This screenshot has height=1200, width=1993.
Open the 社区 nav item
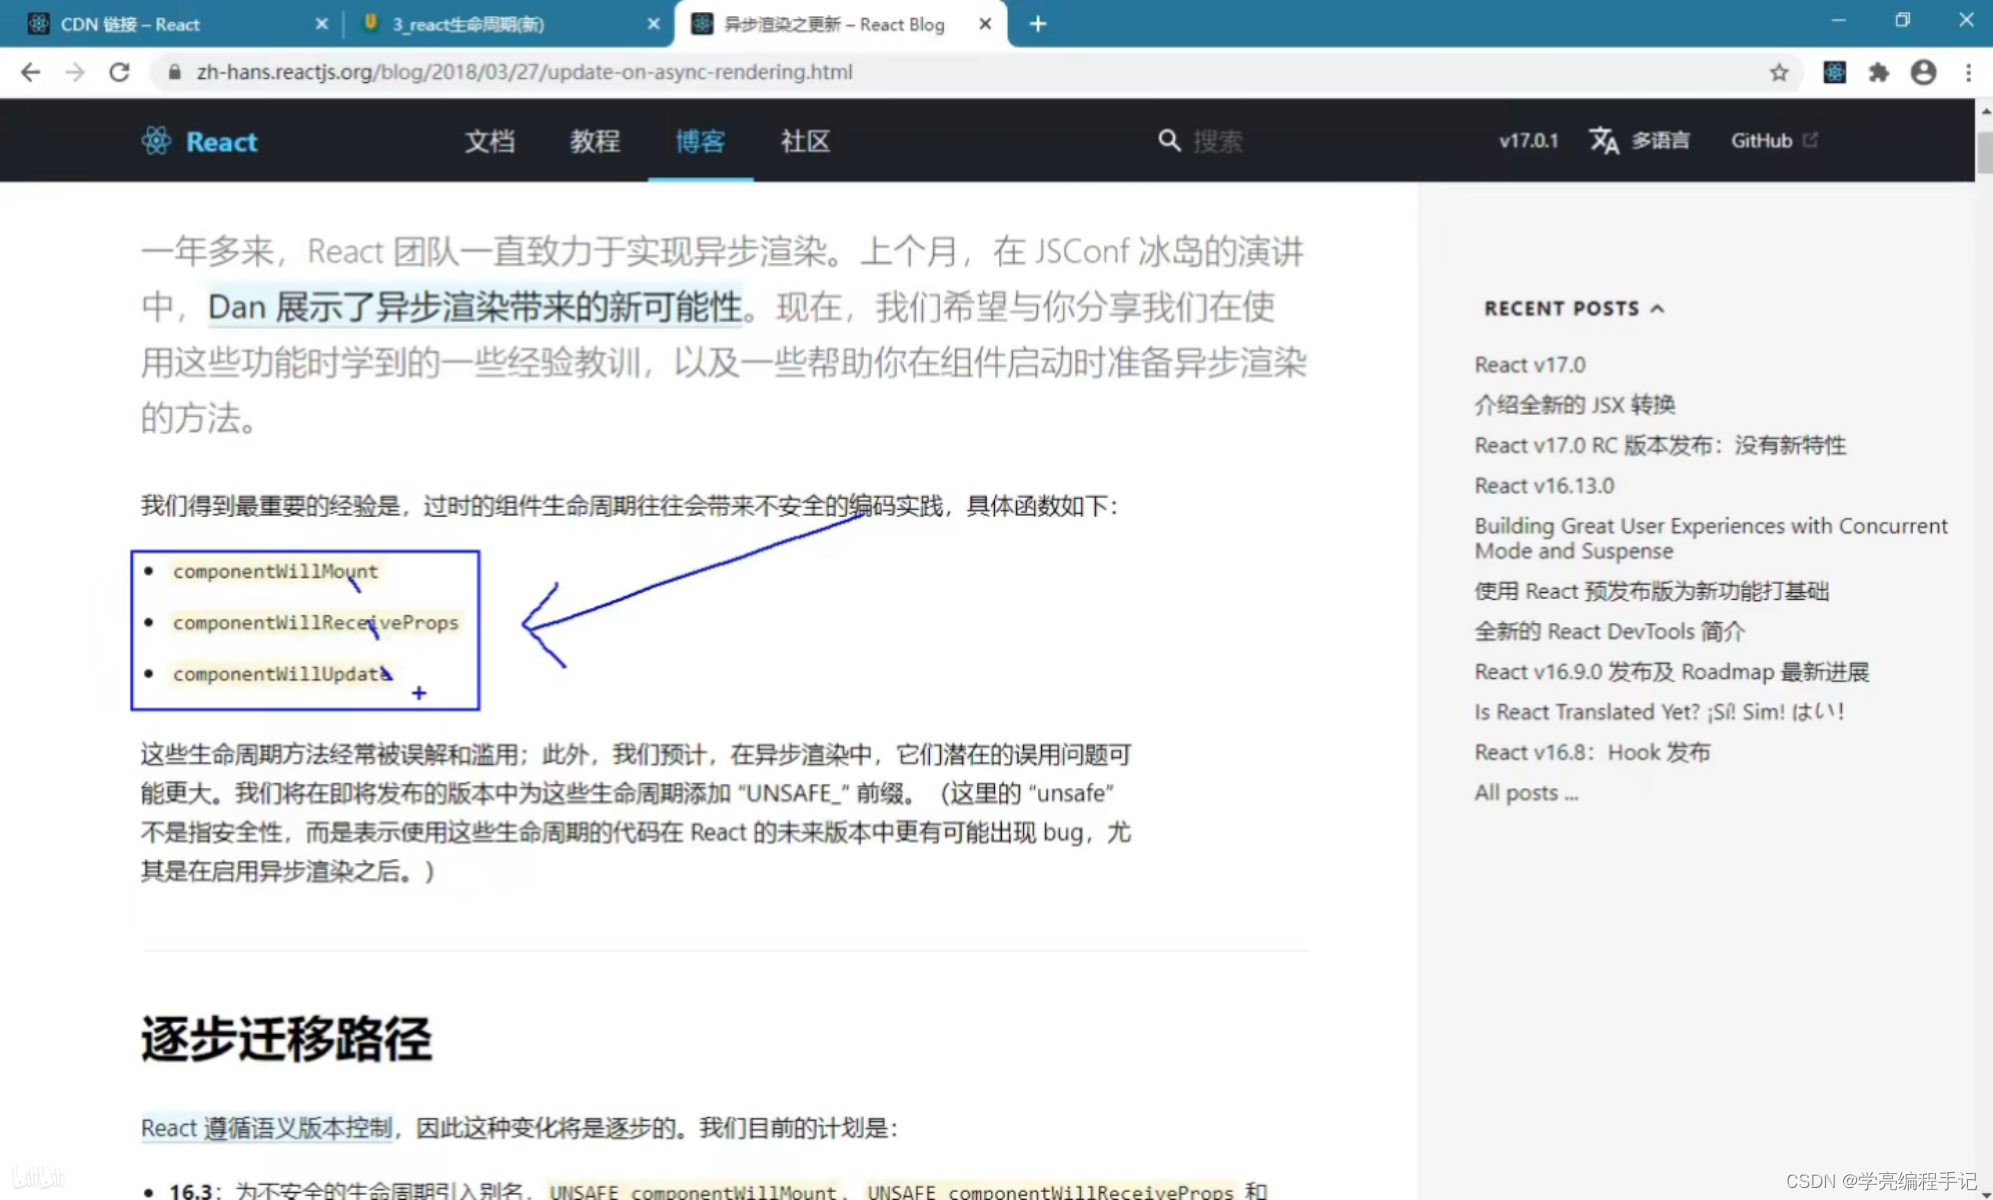tap(805, 141)
